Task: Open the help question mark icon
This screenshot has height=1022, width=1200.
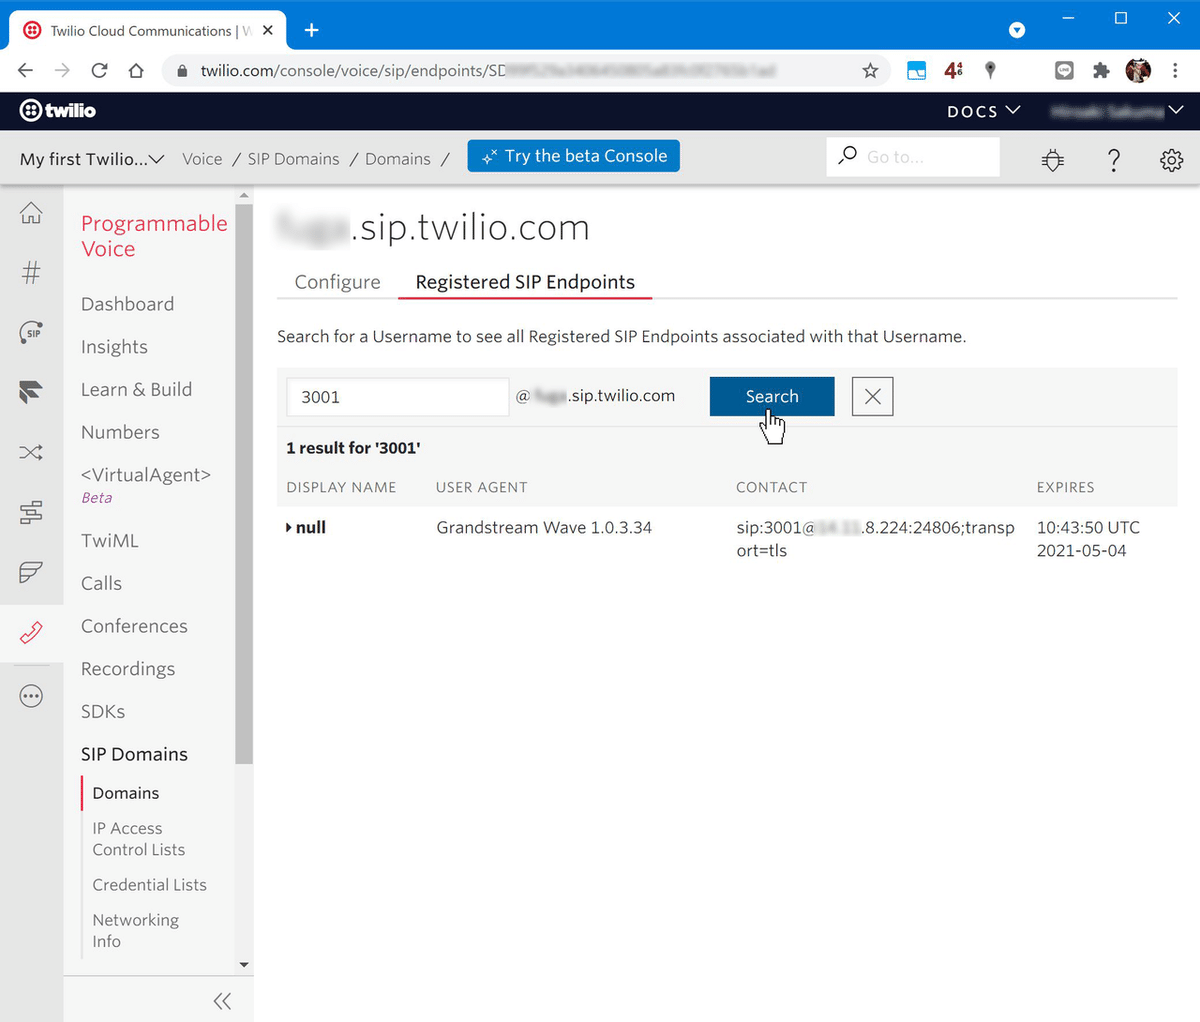Action: pyautogui.click(x=1114, y=159)
